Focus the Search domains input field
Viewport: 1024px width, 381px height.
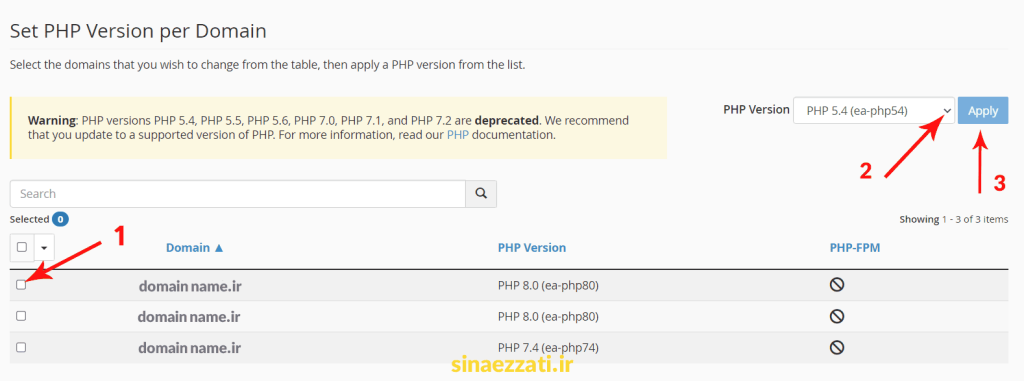(x=238, y=194)
